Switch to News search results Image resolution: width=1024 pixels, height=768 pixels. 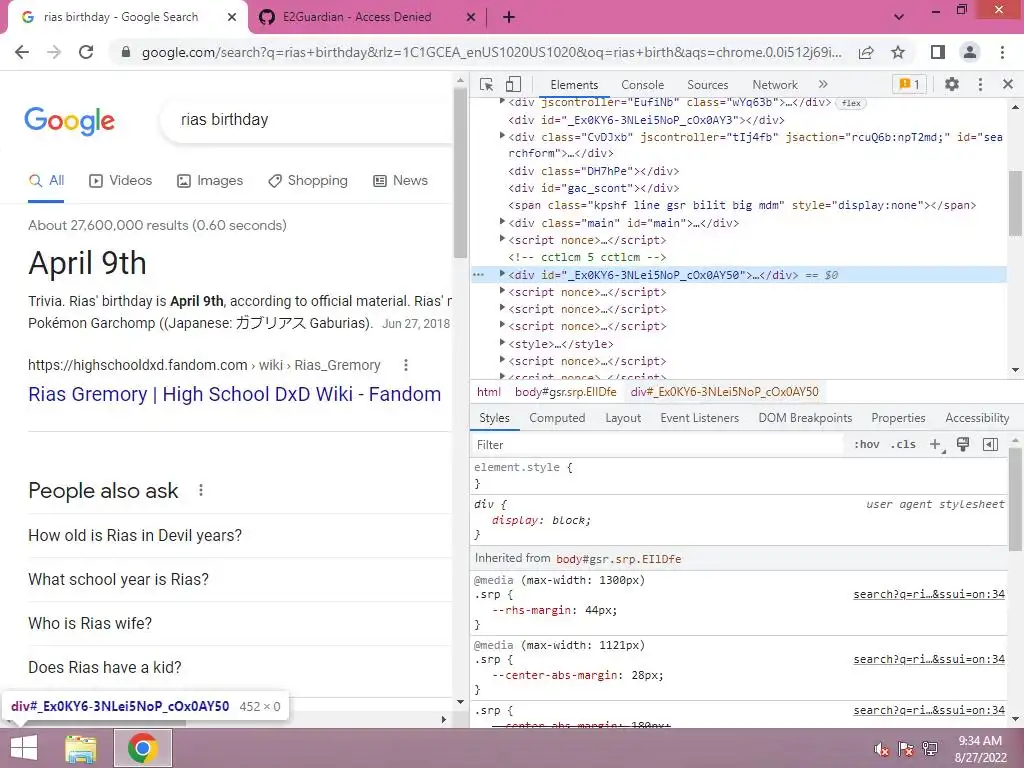(400, 181)
